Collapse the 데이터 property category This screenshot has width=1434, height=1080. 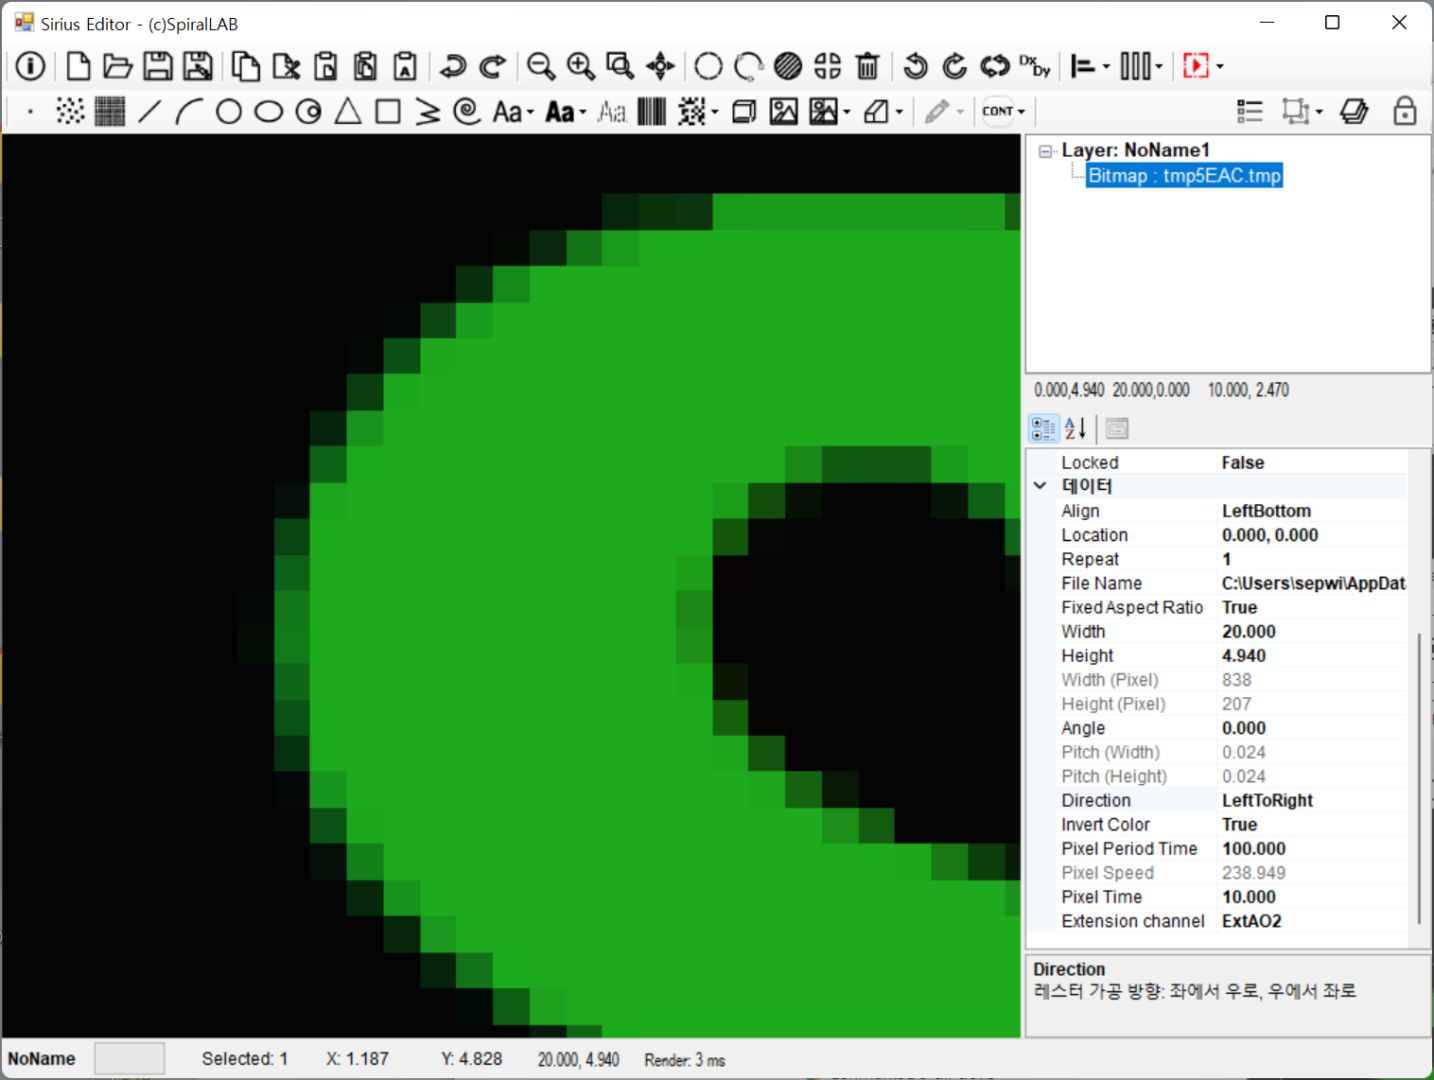tap(1040, 486)
